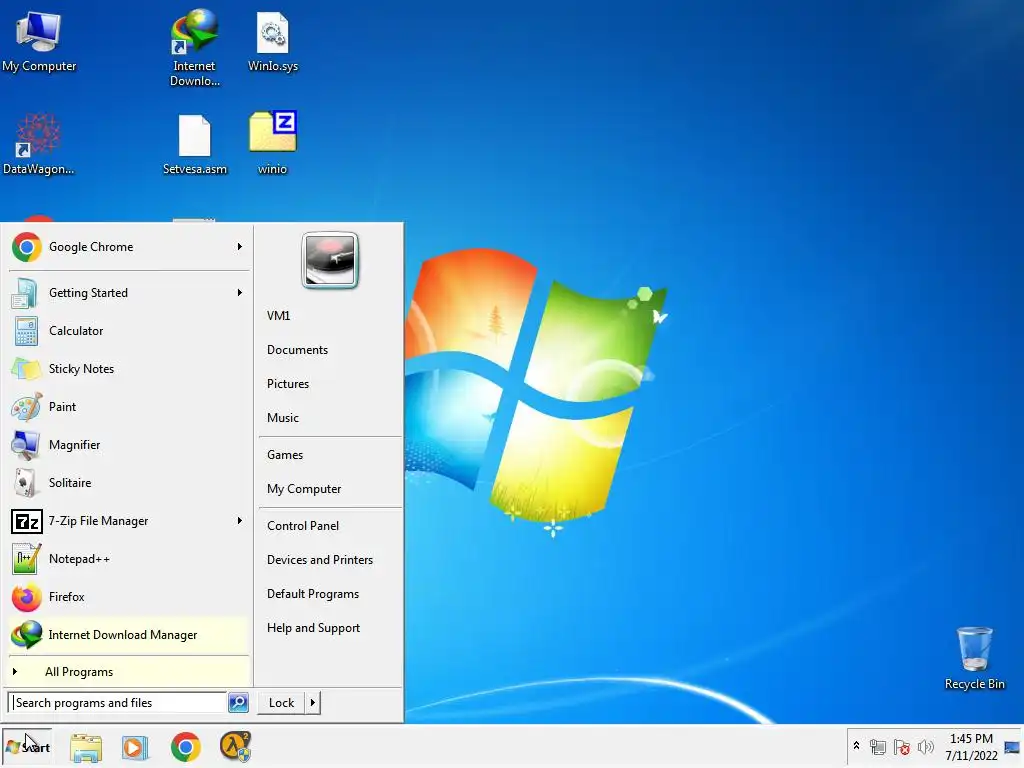Click the volume speaker tray icon
The width and height of the screenshot is (1024, 768).
coord(925,746)
